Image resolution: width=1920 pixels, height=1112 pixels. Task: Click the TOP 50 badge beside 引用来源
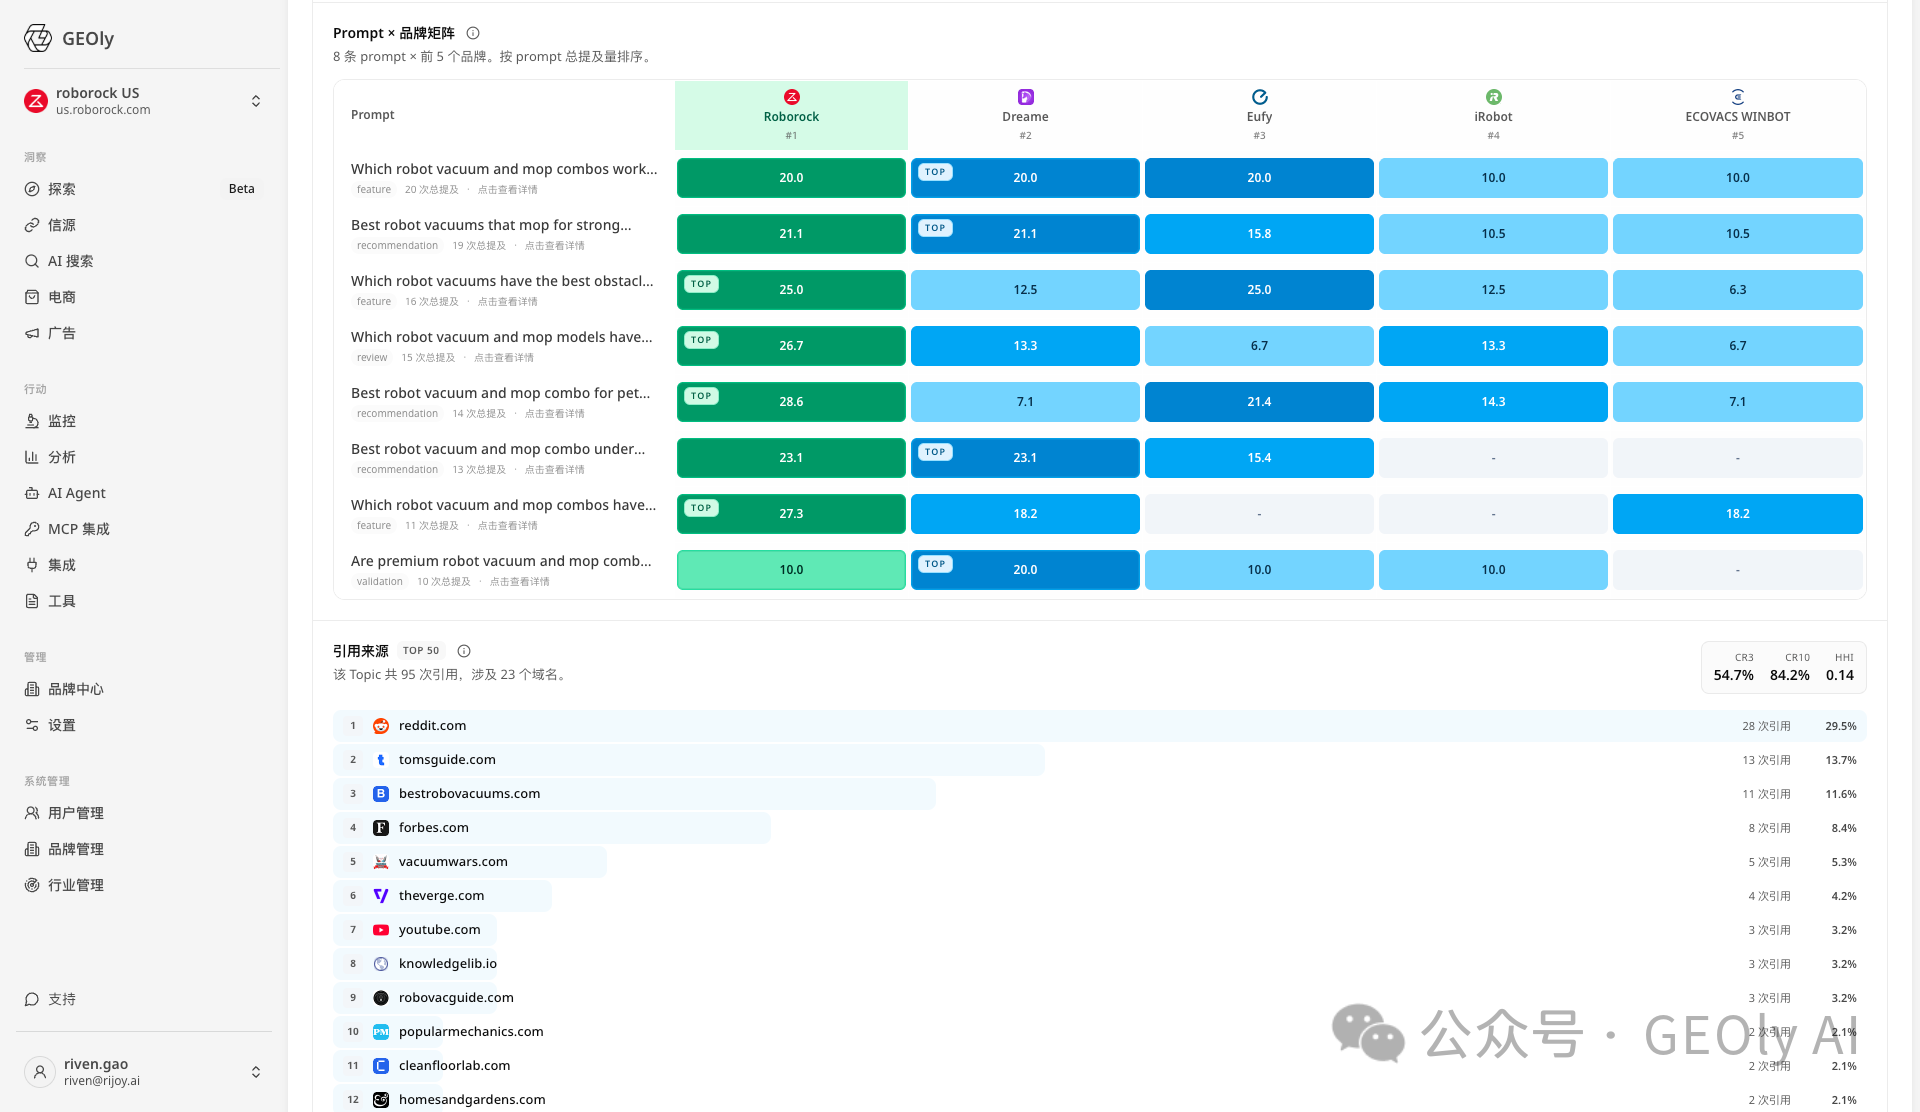pyautogui.click(x=421, y=651)
